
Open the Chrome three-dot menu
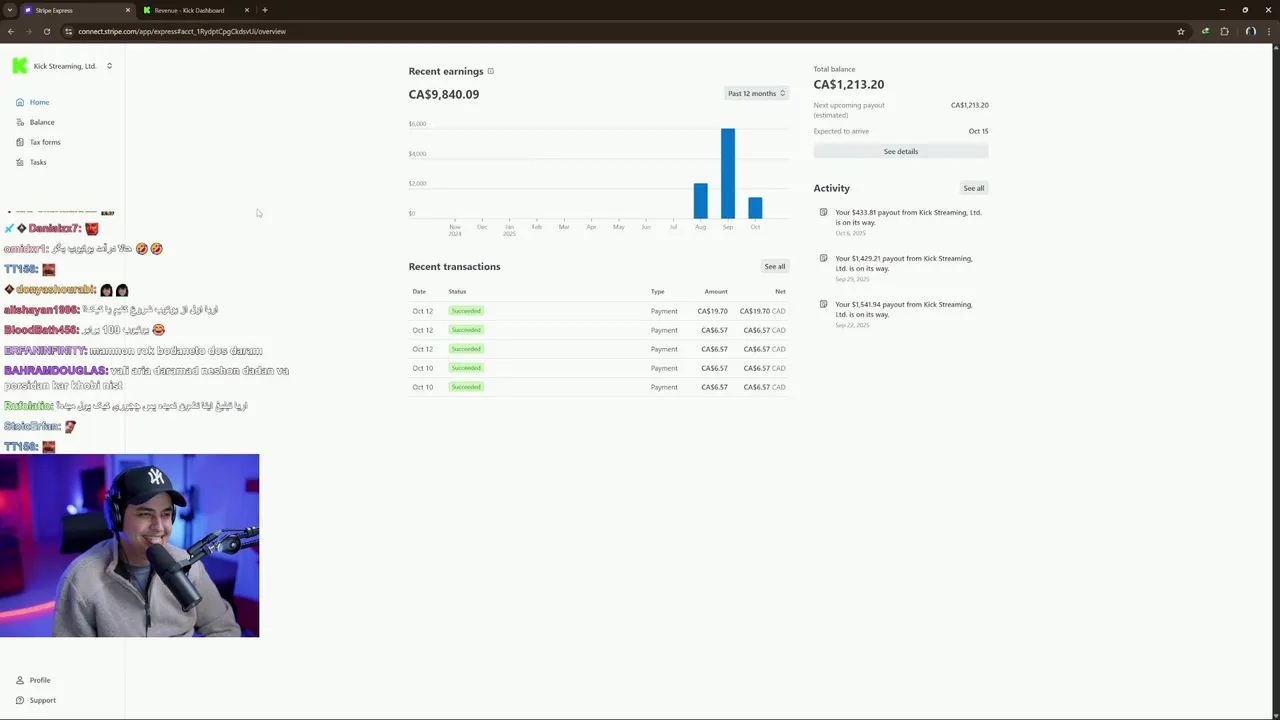coord(1270,31)
